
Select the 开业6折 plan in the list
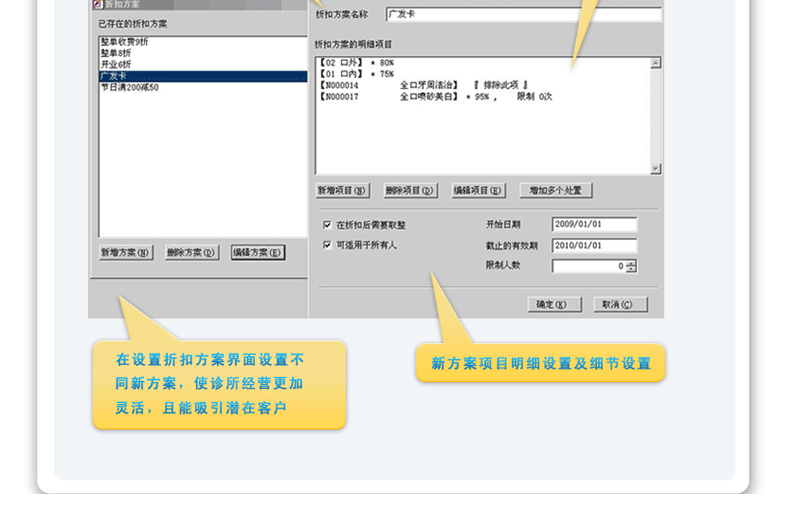(116, 65)
